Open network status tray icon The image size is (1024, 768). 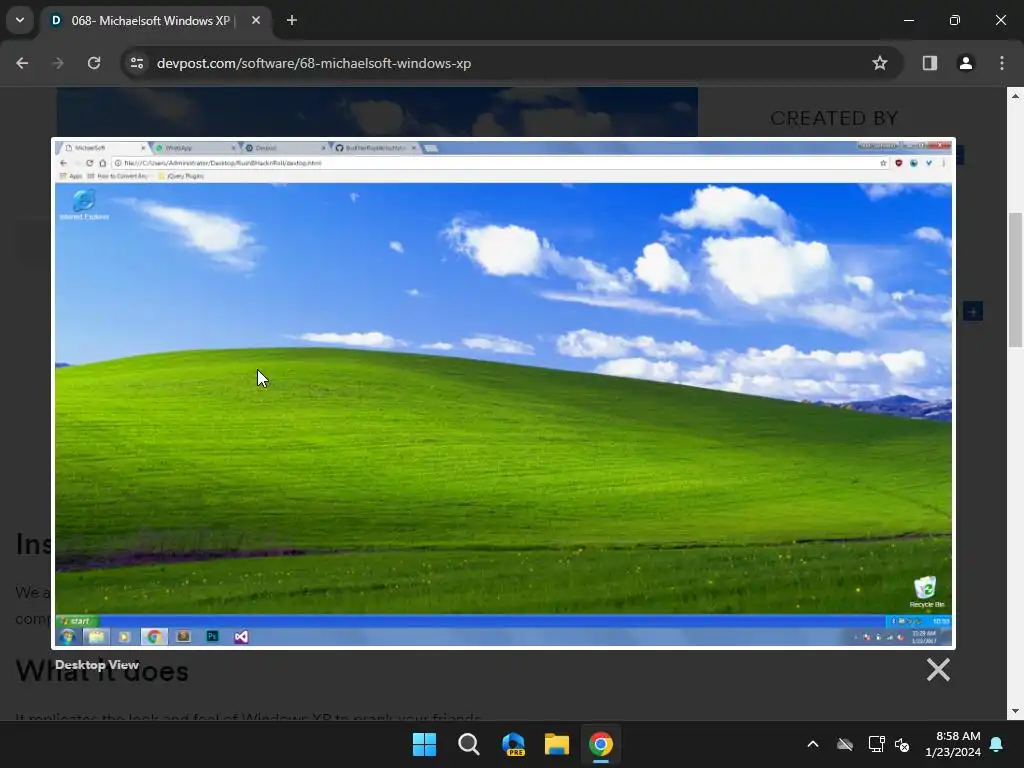pyautogui.click(x=876, y=744)
